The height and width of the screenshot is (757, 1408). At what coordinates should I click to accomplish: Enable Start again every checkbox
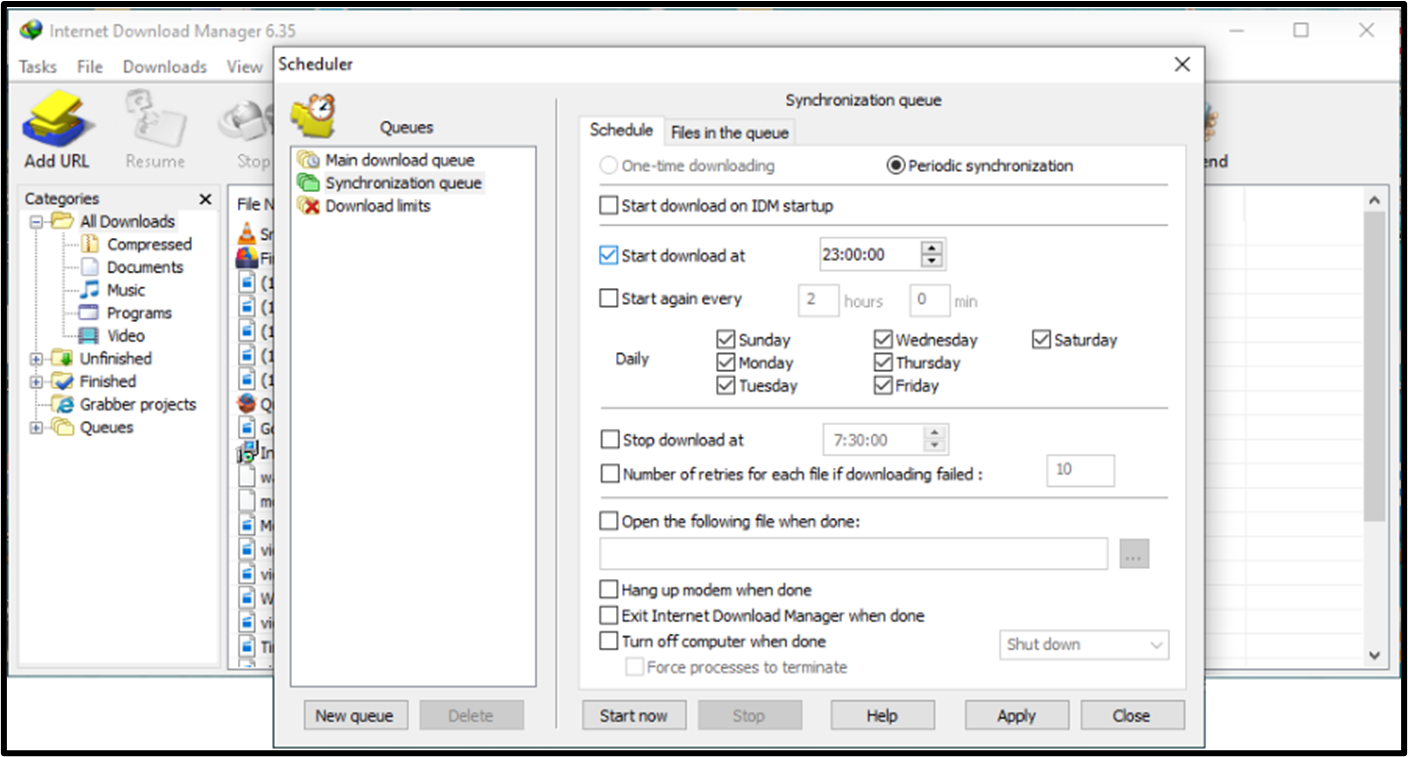[609, 298]
